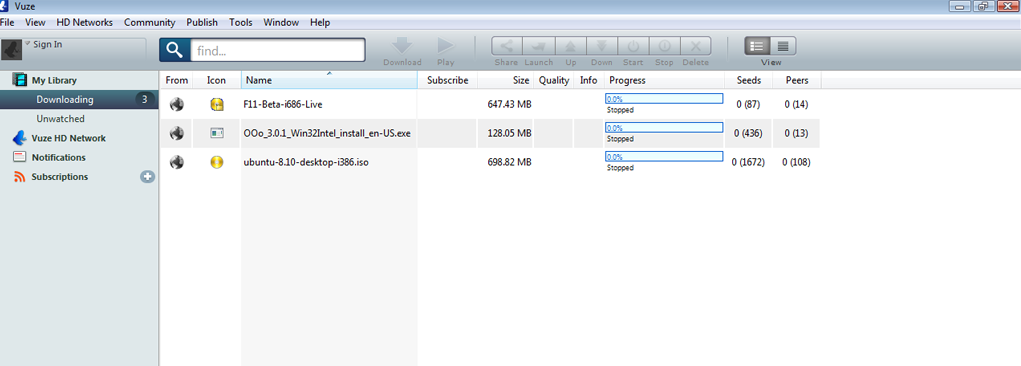Viewport: 1021px width, 366px height.
Task: Click the Notifications sidebar icon
Action: click(20, 157)
